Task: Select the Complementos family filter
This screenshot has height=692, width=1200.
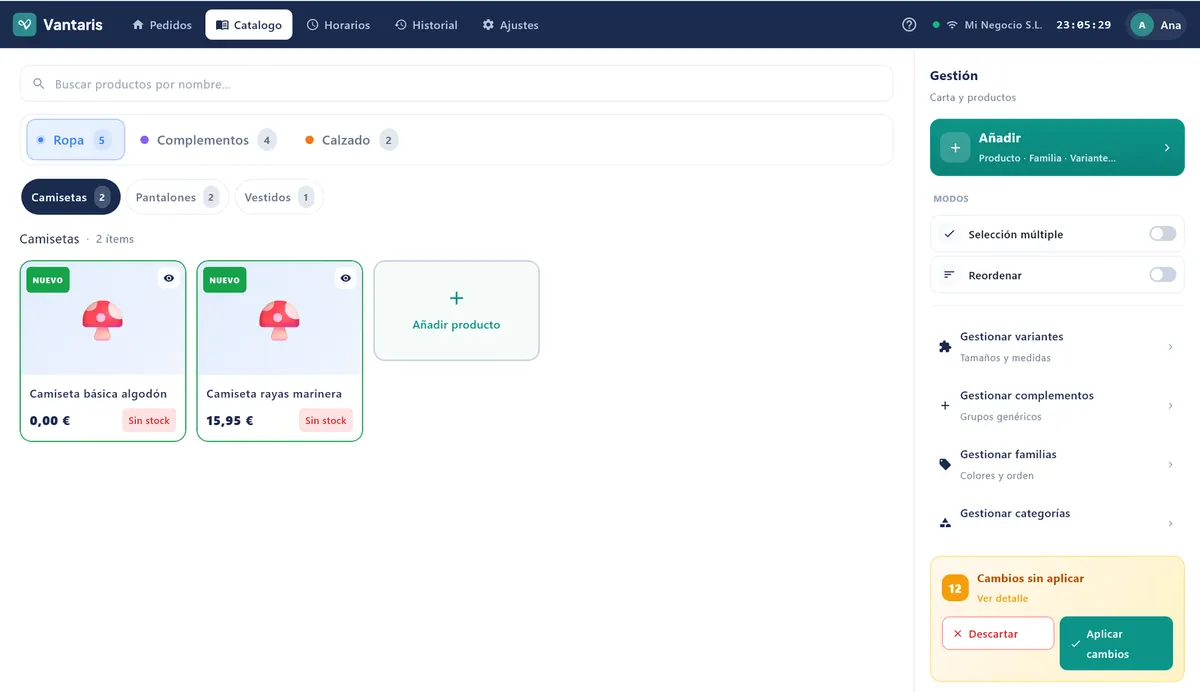Action: (208, 140)
